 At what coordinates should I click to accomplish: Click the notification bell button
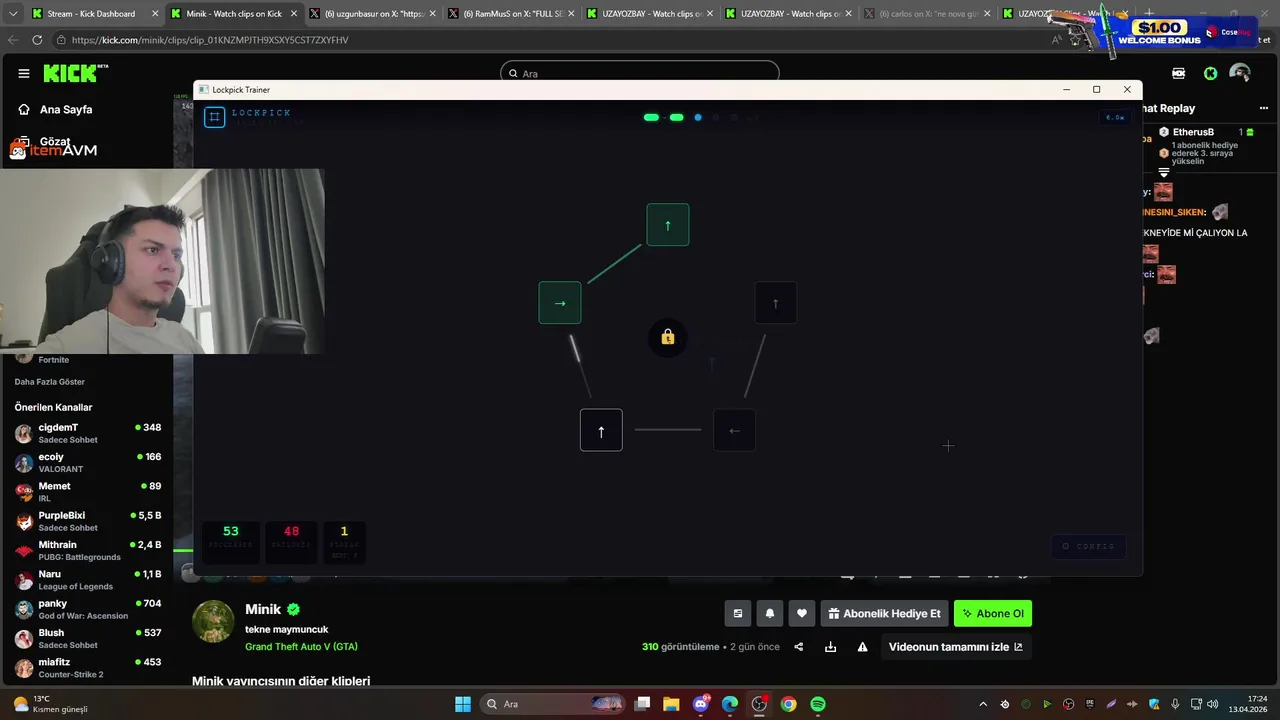tap(770, 613)
